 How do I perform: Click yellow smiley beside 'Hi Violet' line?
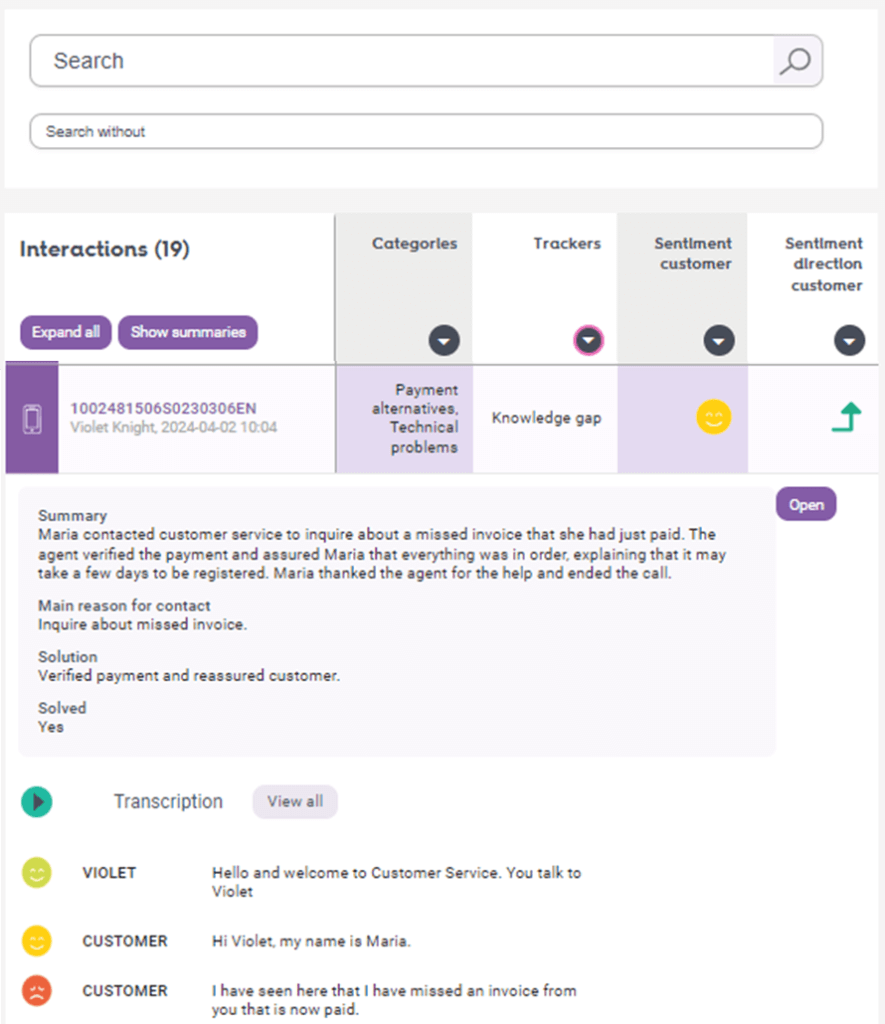(37, 941)
